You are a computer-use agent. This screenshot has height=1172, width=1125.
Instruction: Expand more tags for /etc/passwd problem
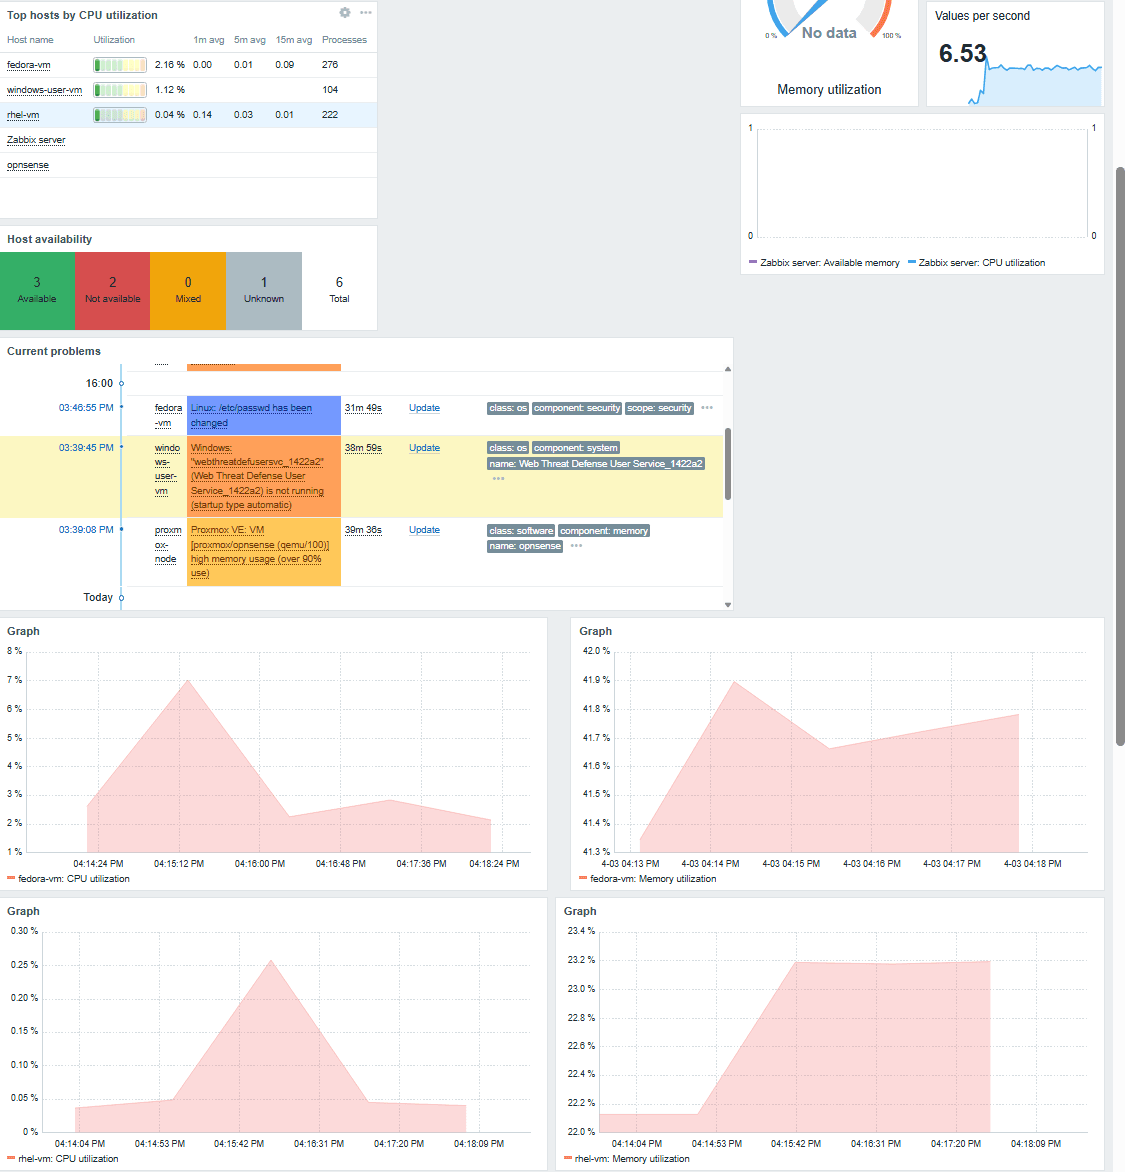(707, 408)
